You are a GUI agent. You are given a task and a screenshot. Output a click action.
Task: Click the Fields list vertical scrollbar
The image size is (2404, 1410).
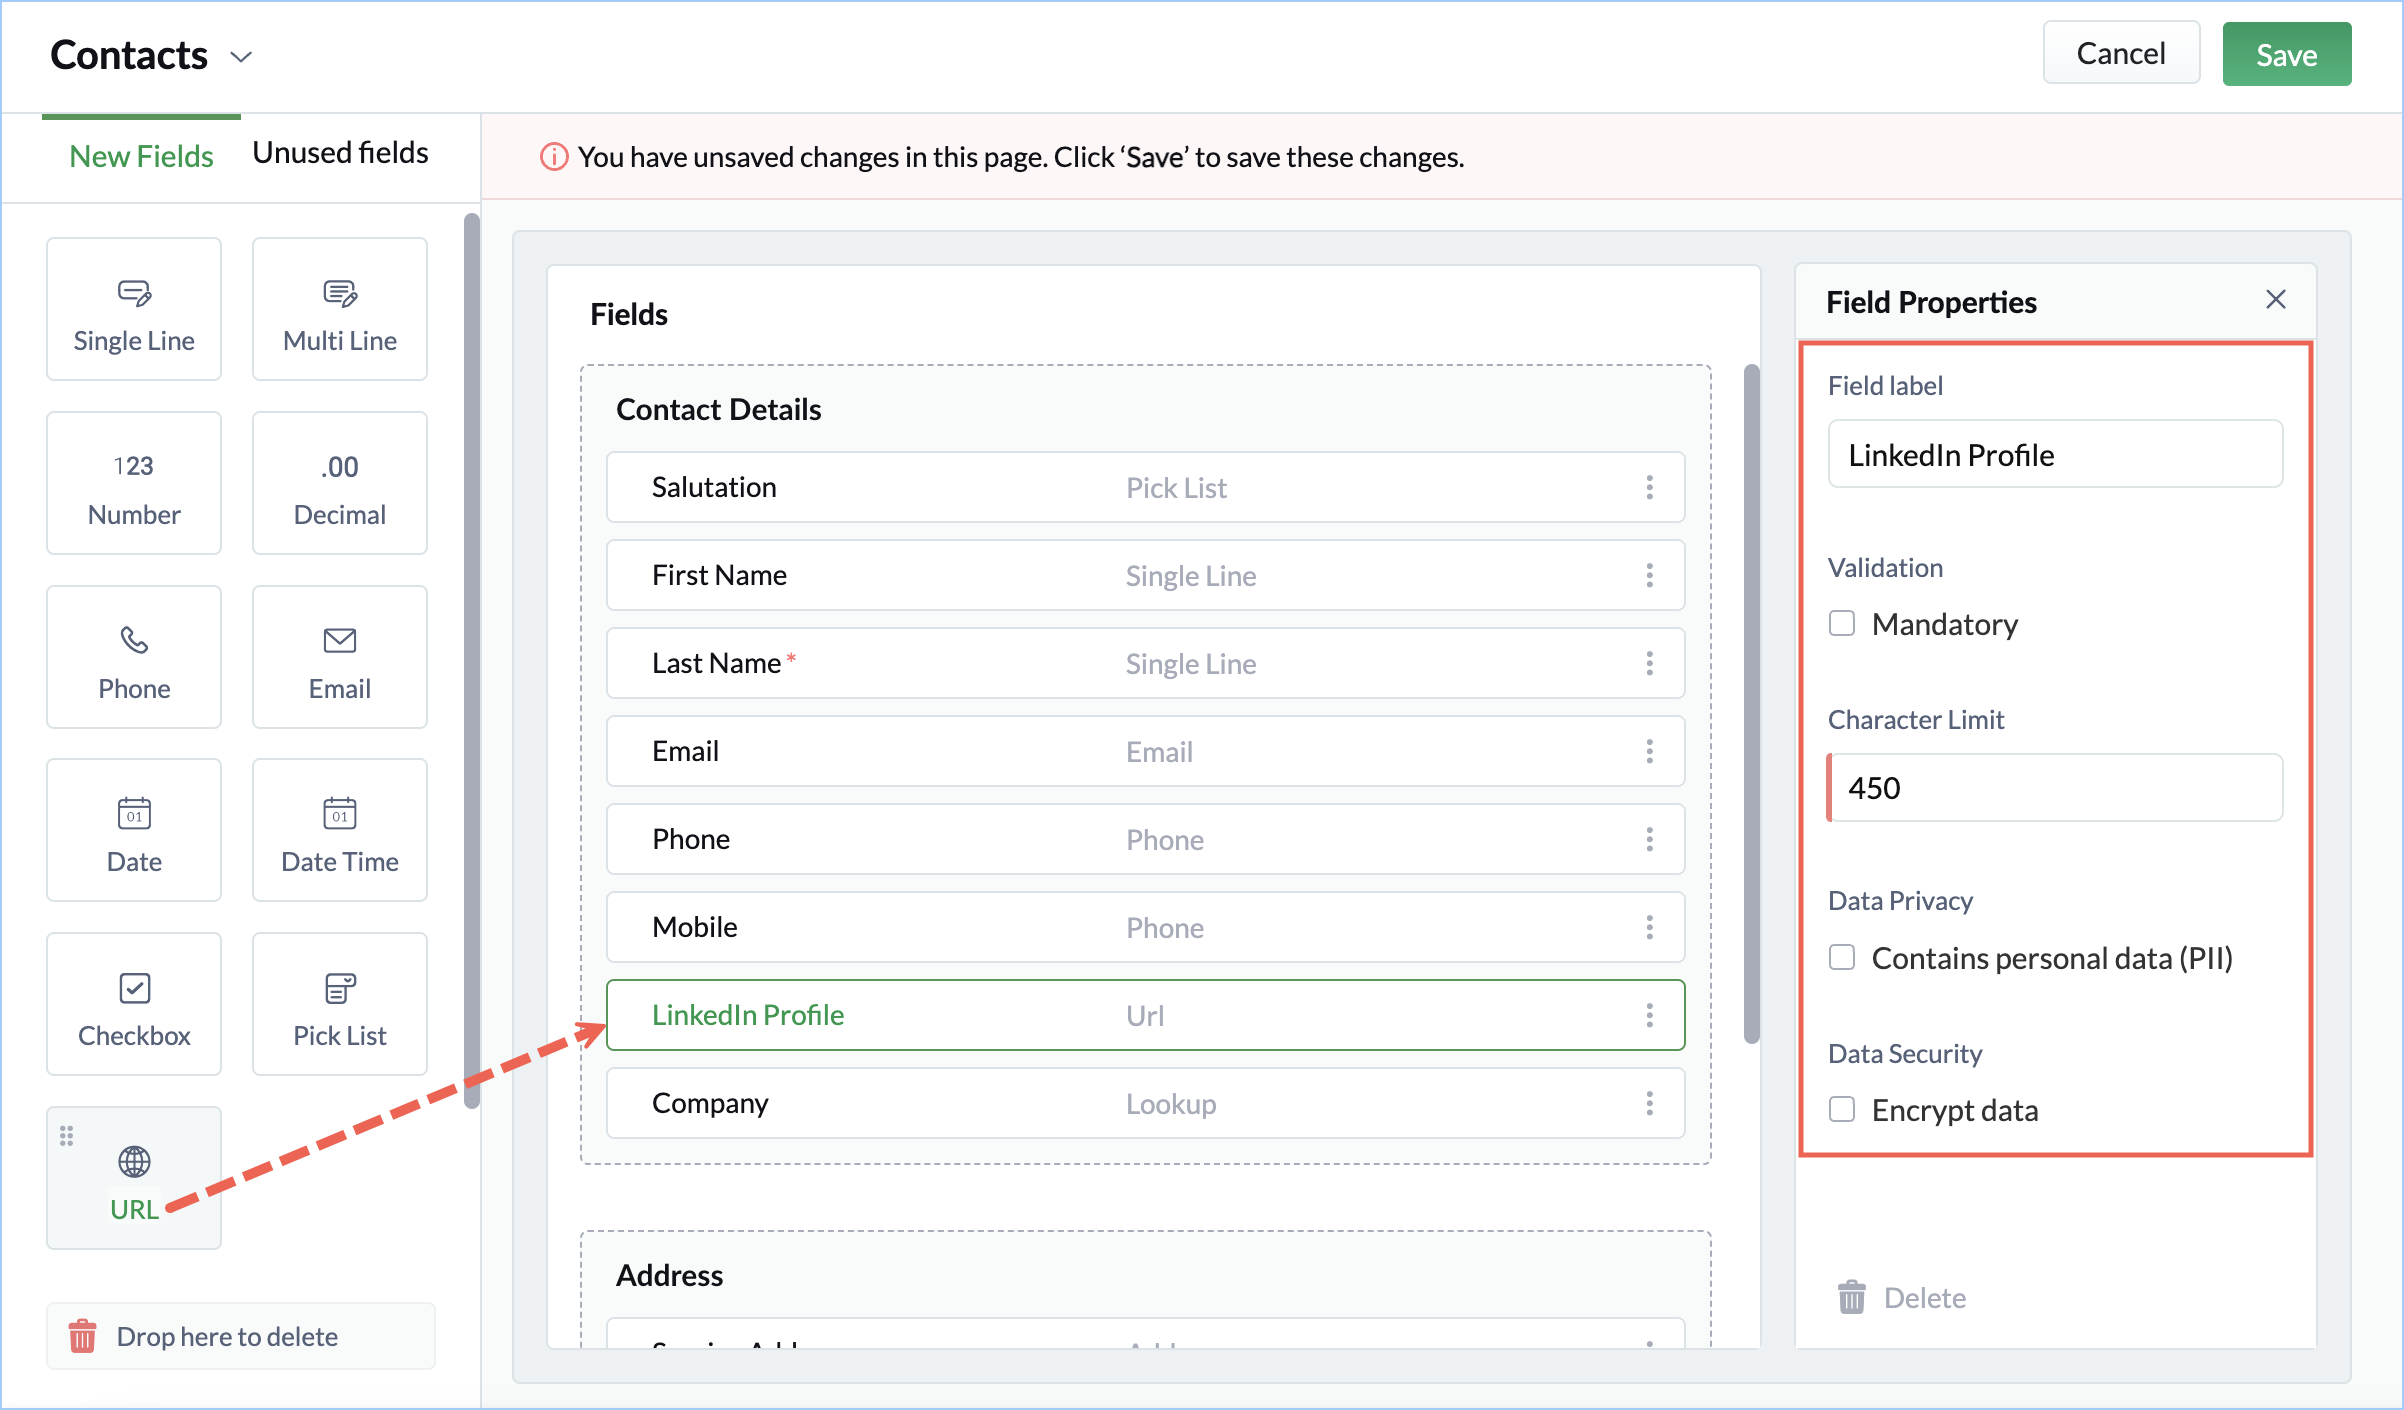coord(1751,704)
